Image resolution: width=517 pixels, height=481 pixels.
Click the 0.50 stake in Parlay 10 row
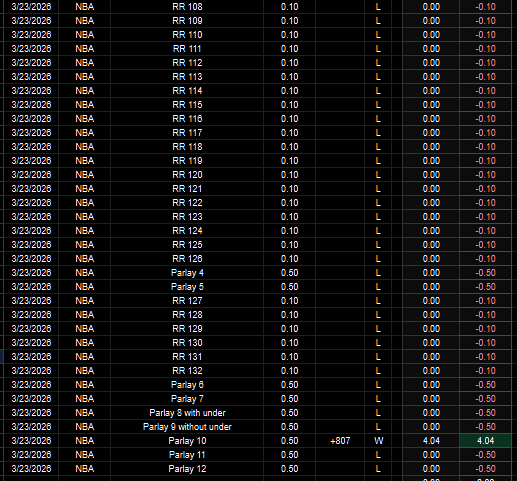tap(289, 441)
